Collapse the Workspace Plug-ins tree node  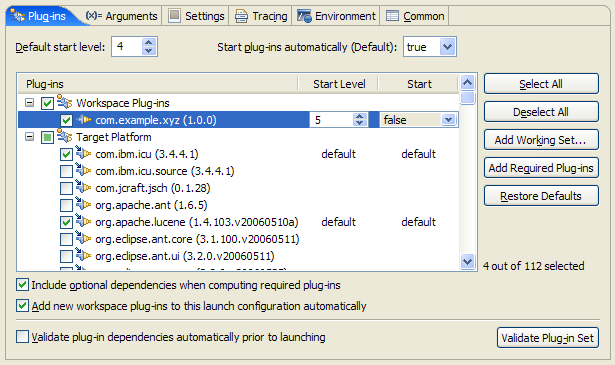click(29, 103)
